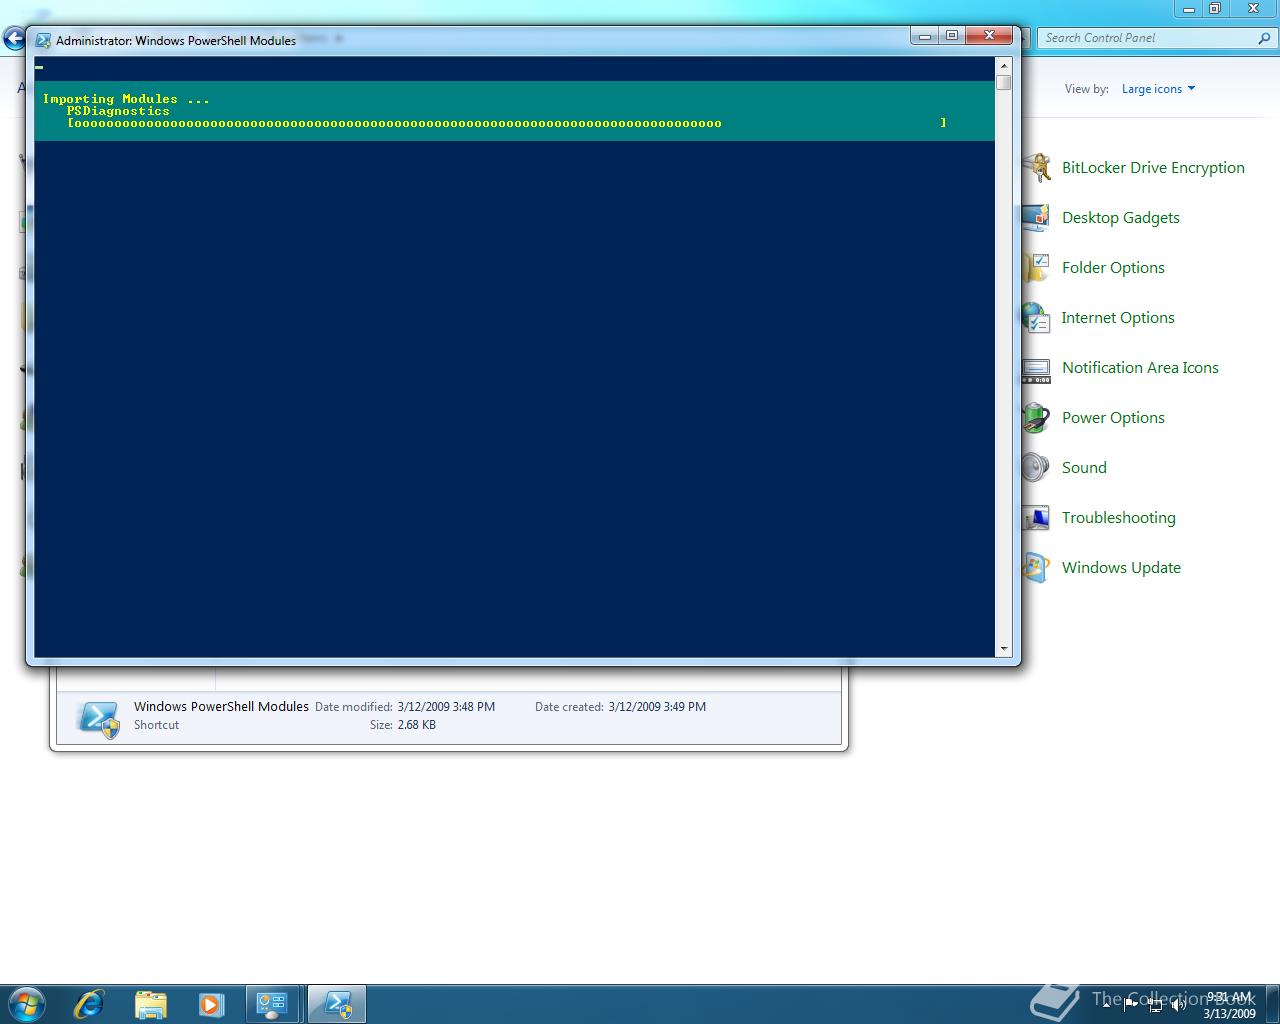
Task: Open the network tray icon
Action: click(x=1155, y=1005)
